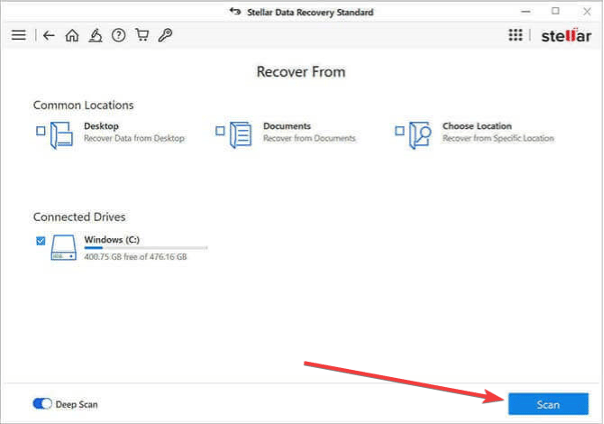Click the Choose Location magnifier folder icon
Viewport: 604px width, 424px height.
420,135
